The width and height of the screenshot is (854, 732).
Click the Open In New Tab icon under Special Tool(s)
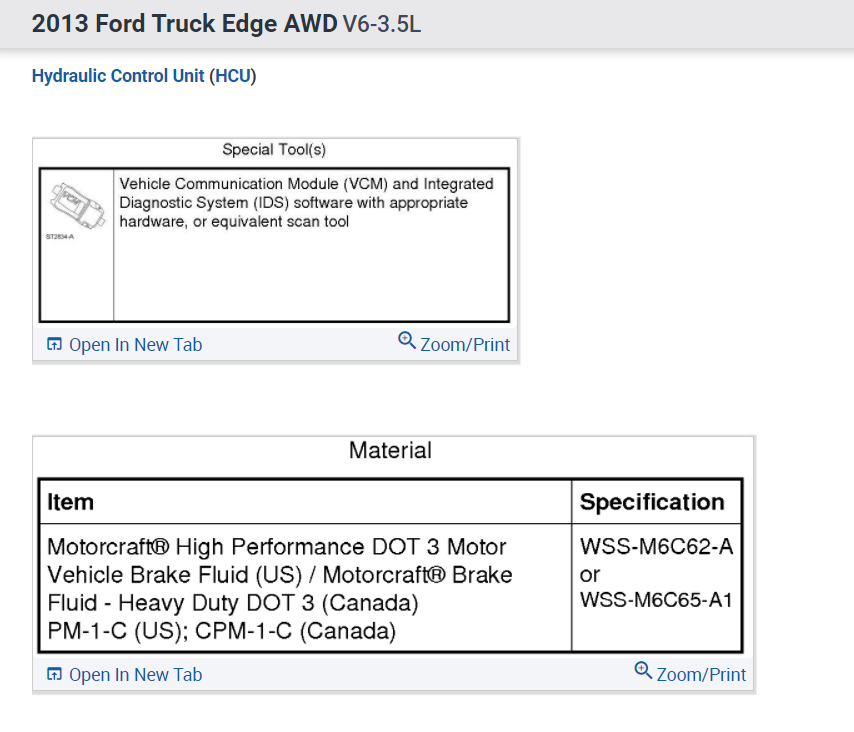[55, 345]
